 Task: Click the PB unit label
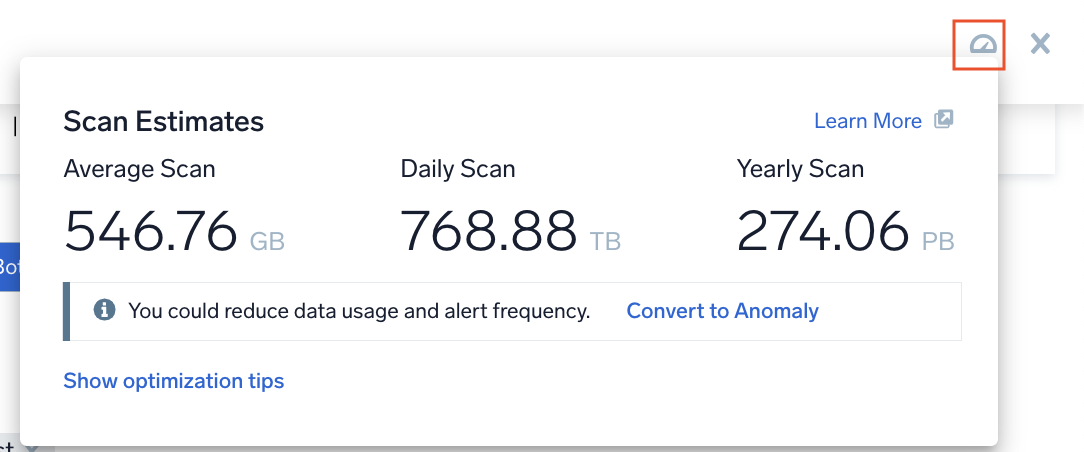pos(938,242)
